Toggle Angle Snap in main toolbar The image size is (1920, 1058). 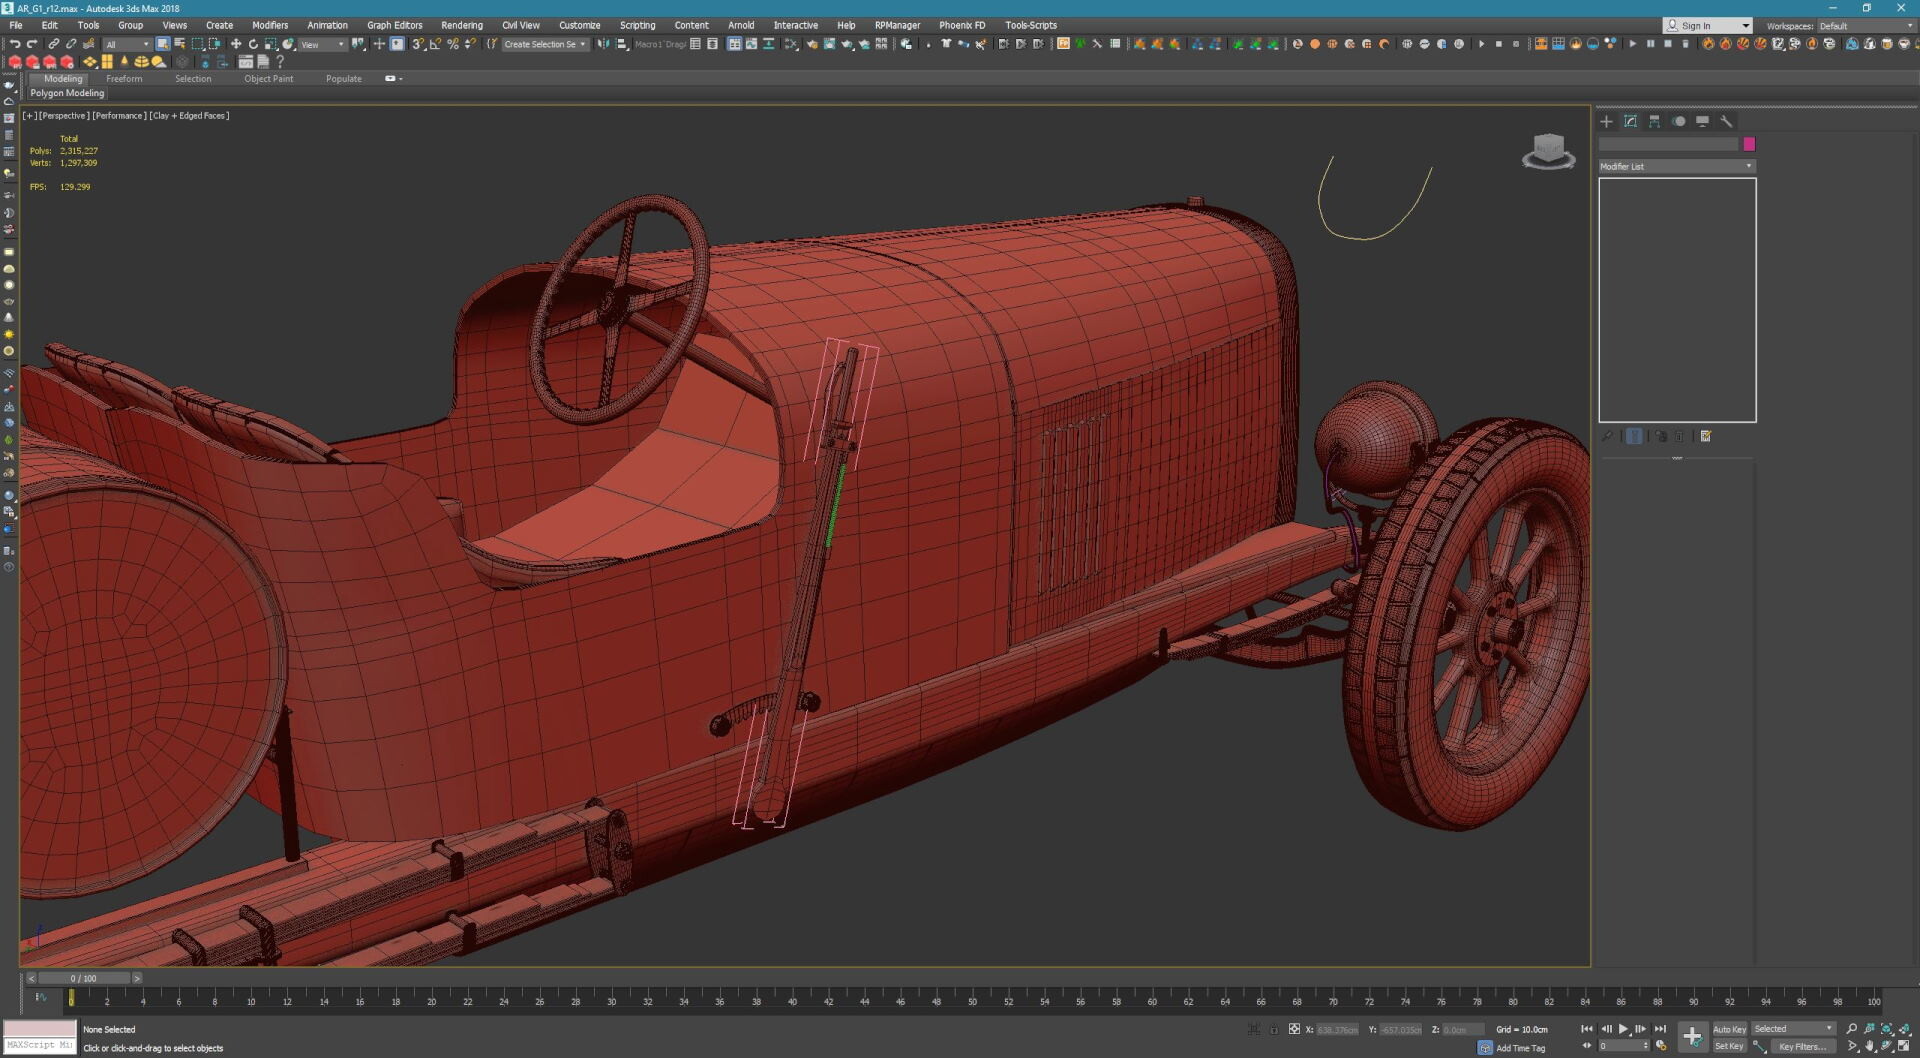click(435, 44)
